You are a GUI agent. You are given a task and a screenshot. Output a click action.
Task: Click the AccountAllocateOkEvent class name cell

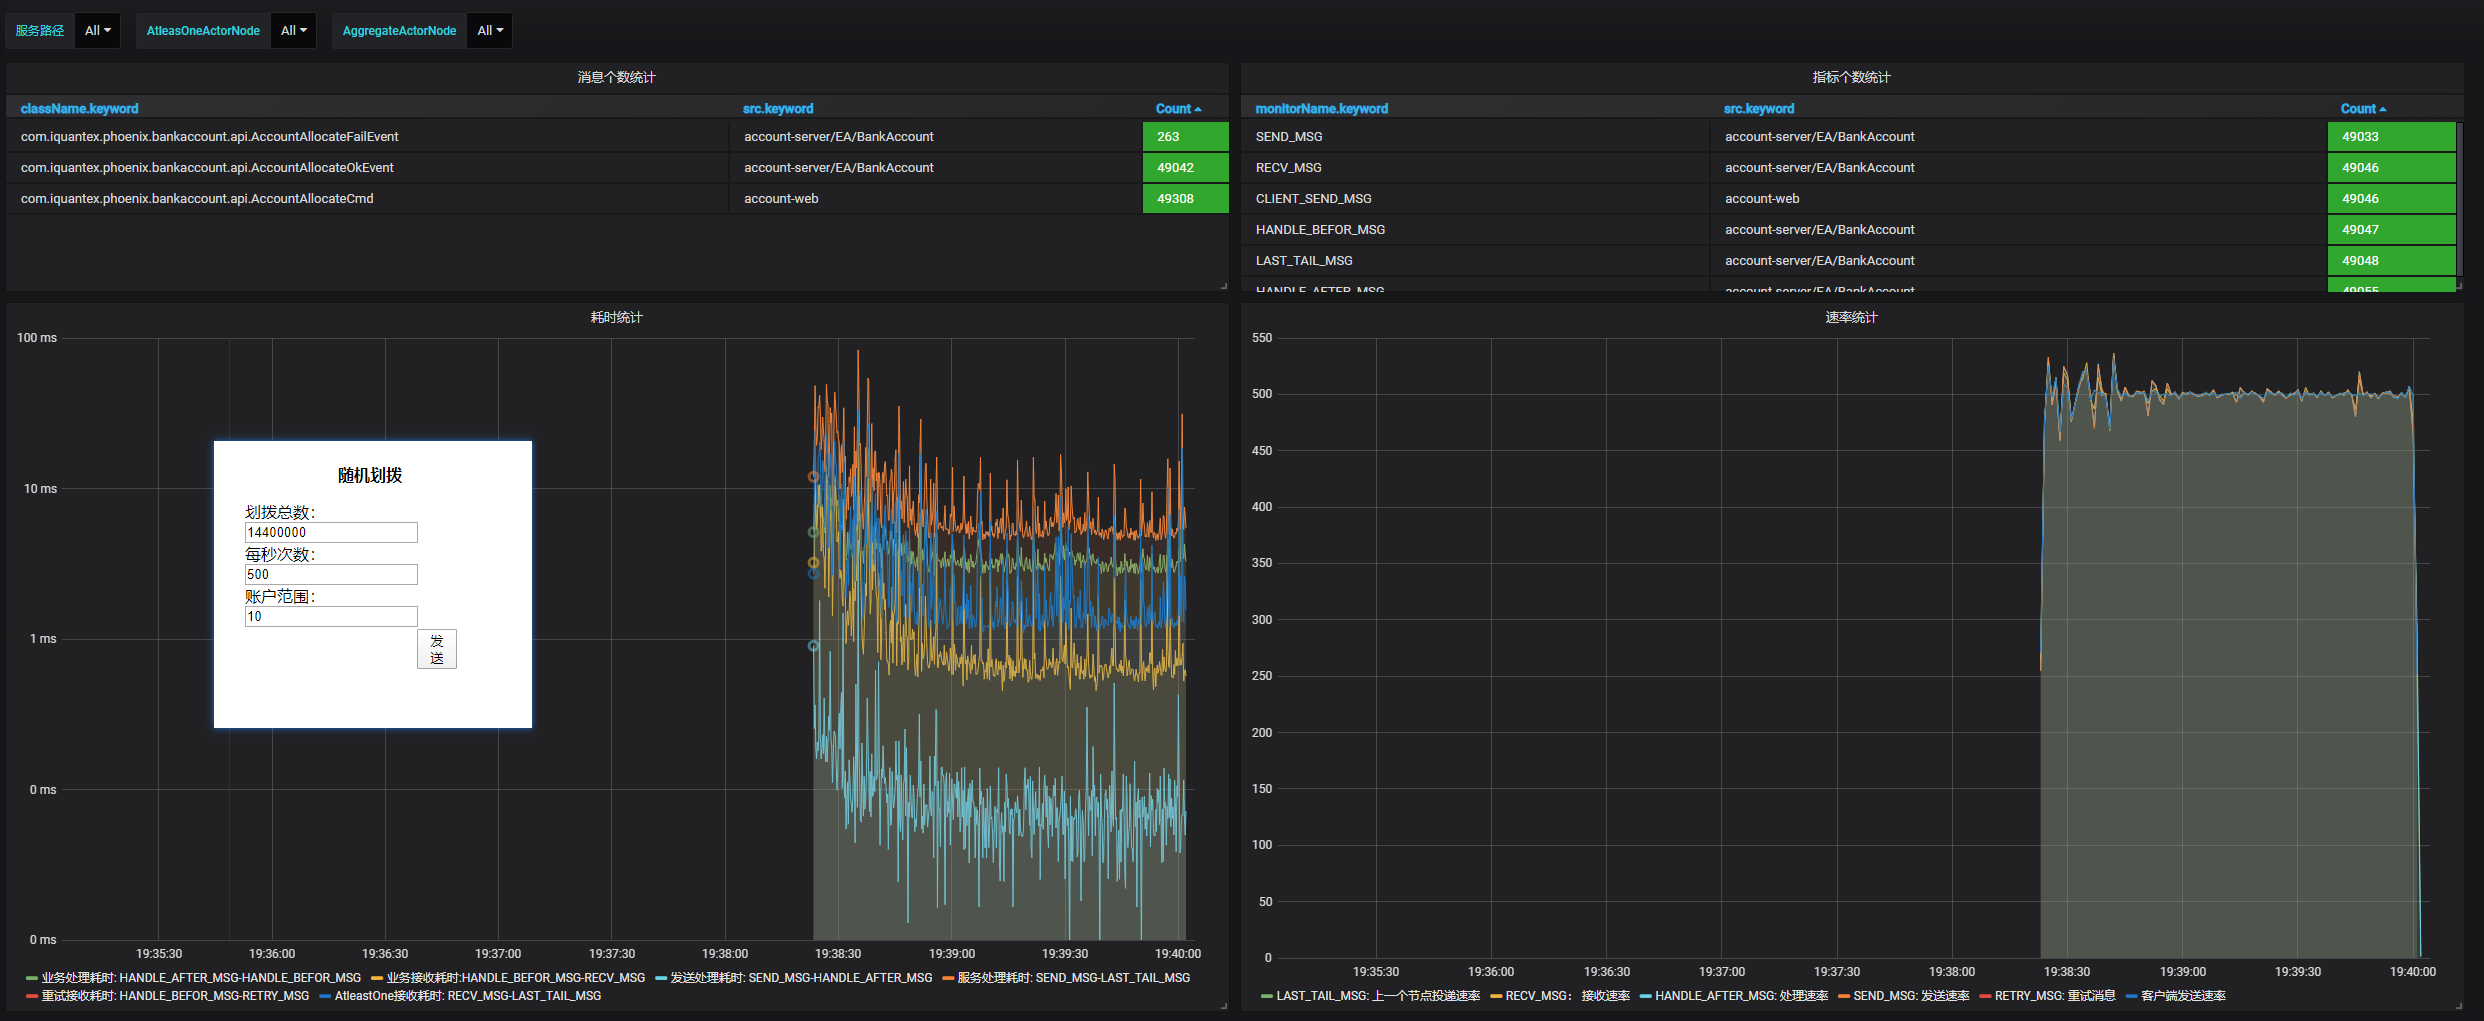(x=368, y=168)
